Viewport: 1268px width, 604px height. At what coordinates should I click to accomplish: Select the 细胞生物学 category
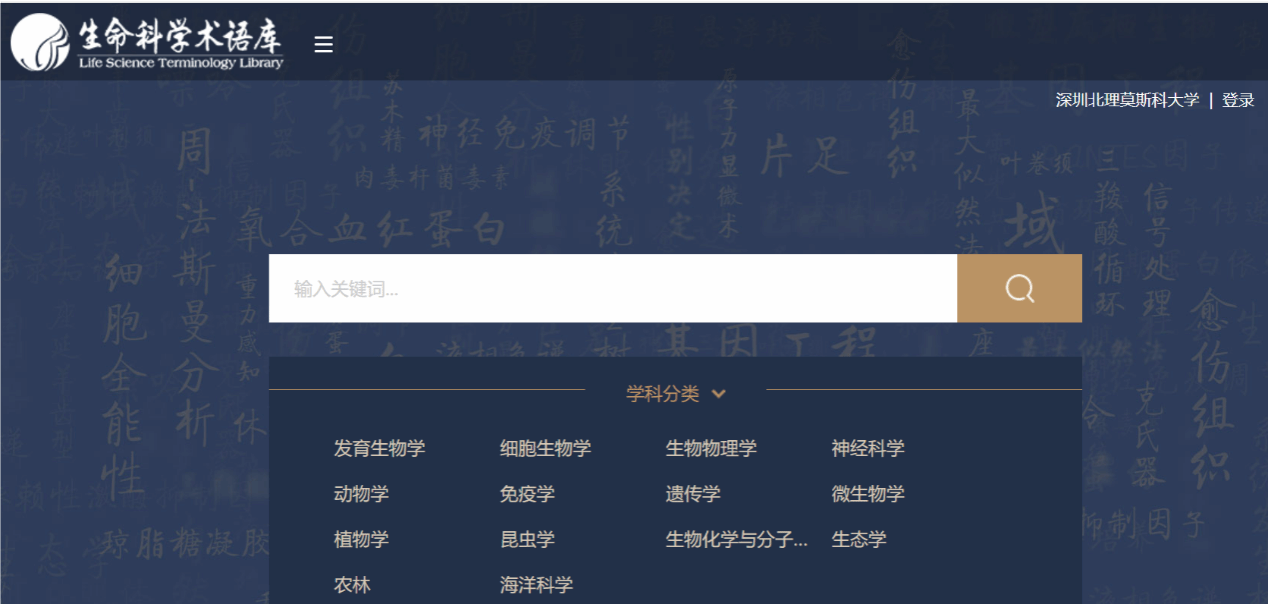coord(545,449)
